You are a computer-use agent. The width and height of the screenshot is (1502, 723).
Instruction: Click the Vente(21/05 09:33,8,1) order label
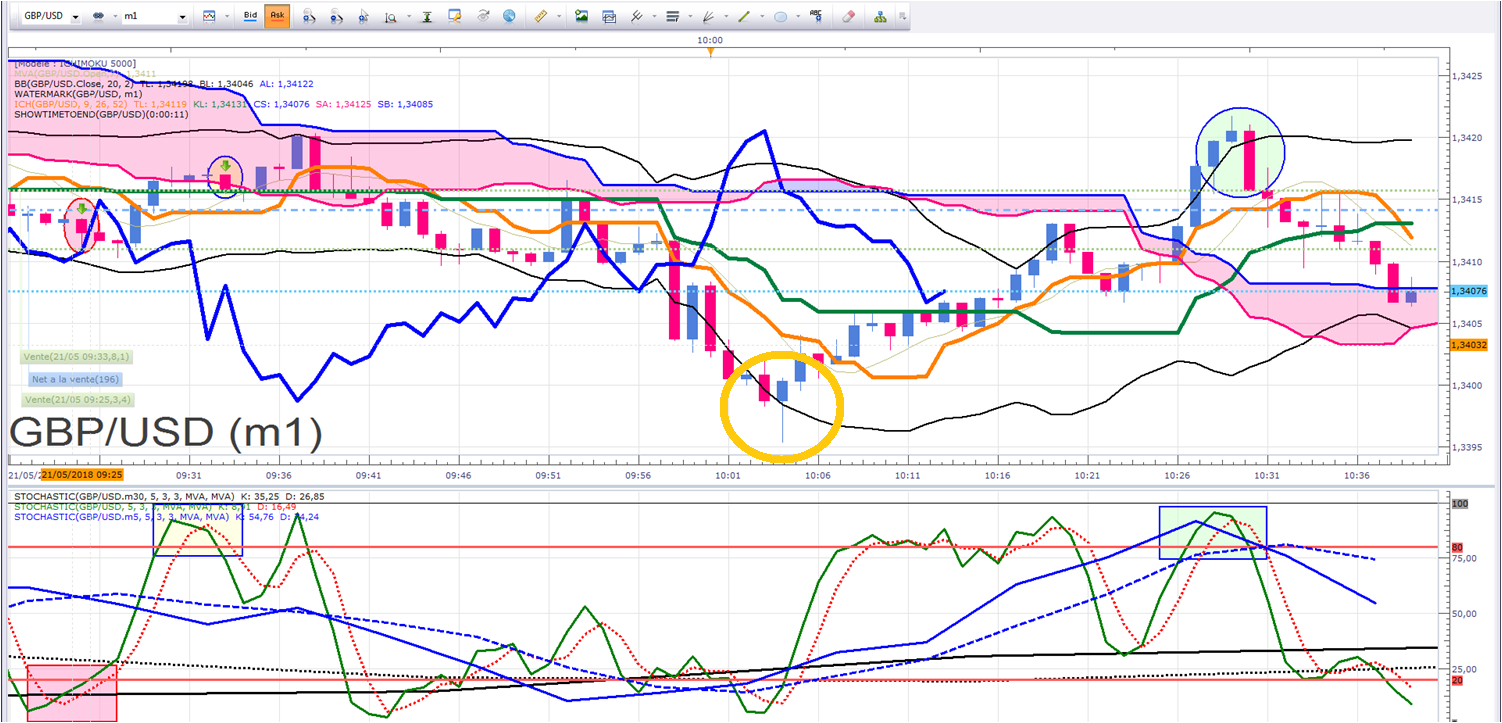(x=76, y=356)
